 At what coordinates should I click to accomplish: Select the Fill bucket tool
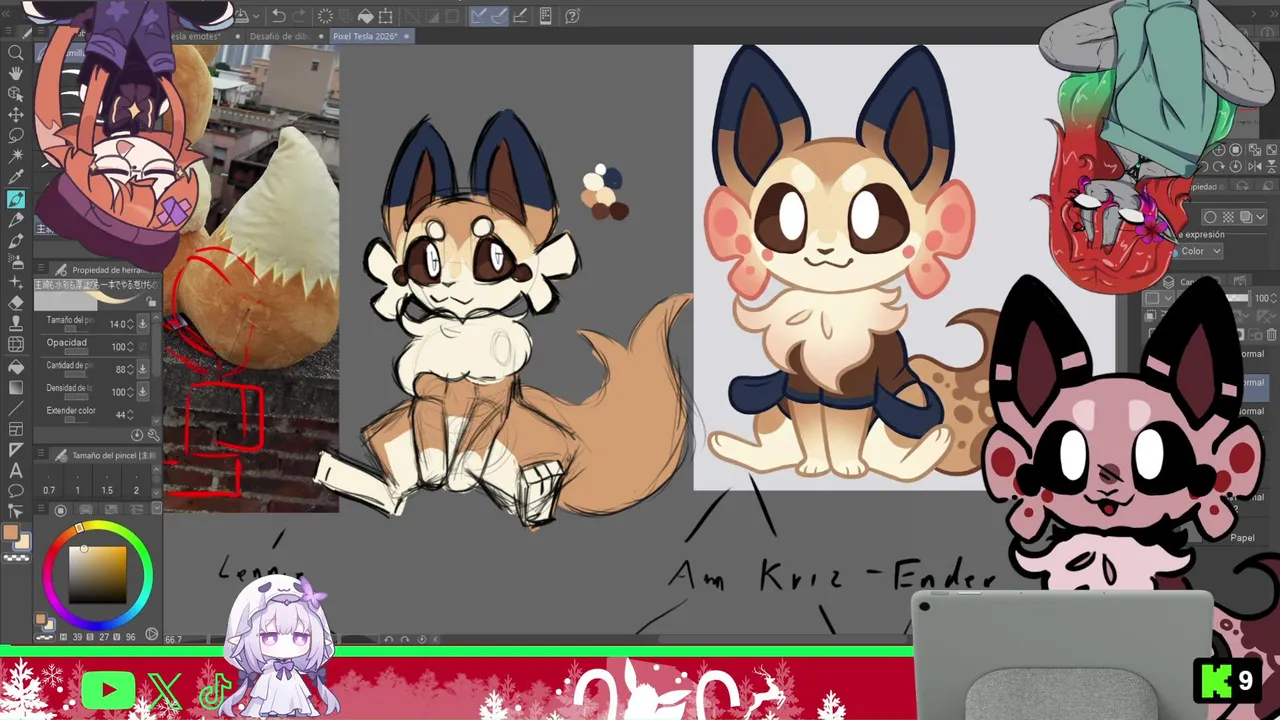(x=16, y=367)
